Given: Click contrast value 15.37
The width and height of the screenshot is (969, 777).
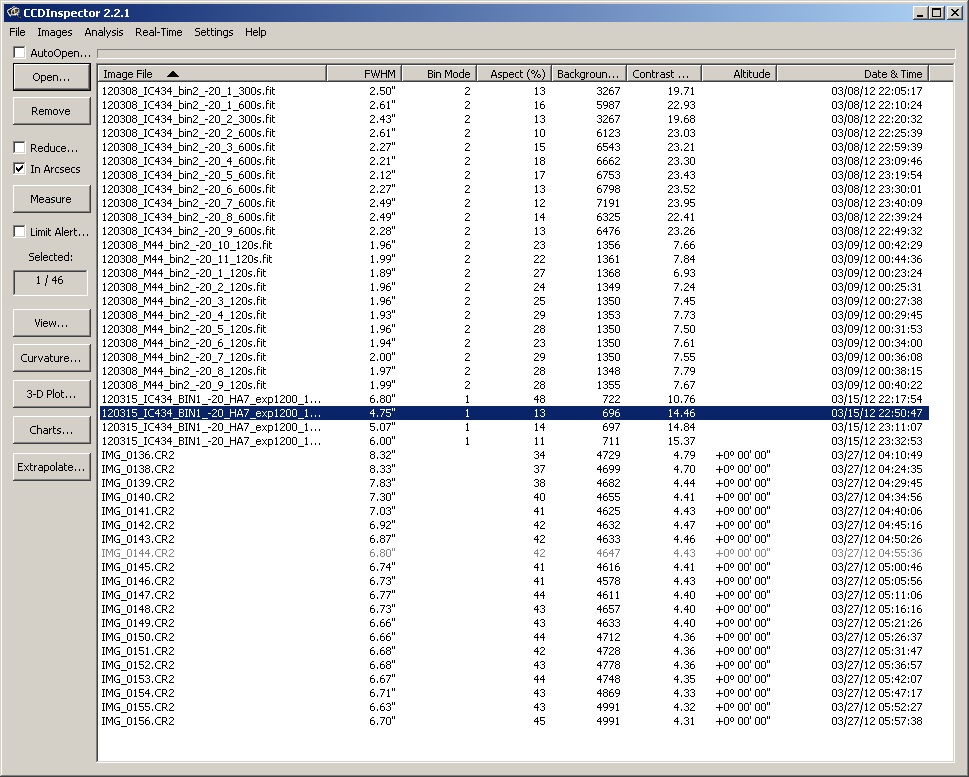Looking at the screenshot, I should tap(681, 441).
